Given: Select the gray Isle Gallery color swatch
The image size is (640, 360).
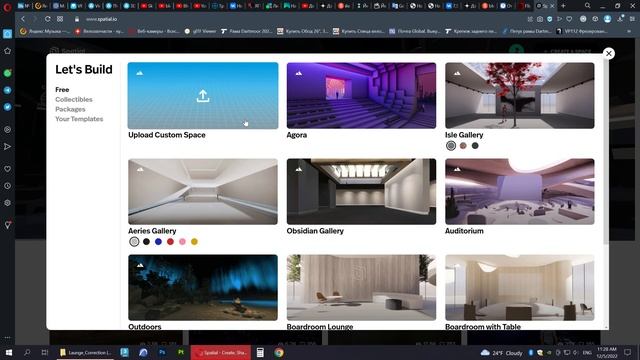Looking at the screenshot, I should click(x=451, y=146).
